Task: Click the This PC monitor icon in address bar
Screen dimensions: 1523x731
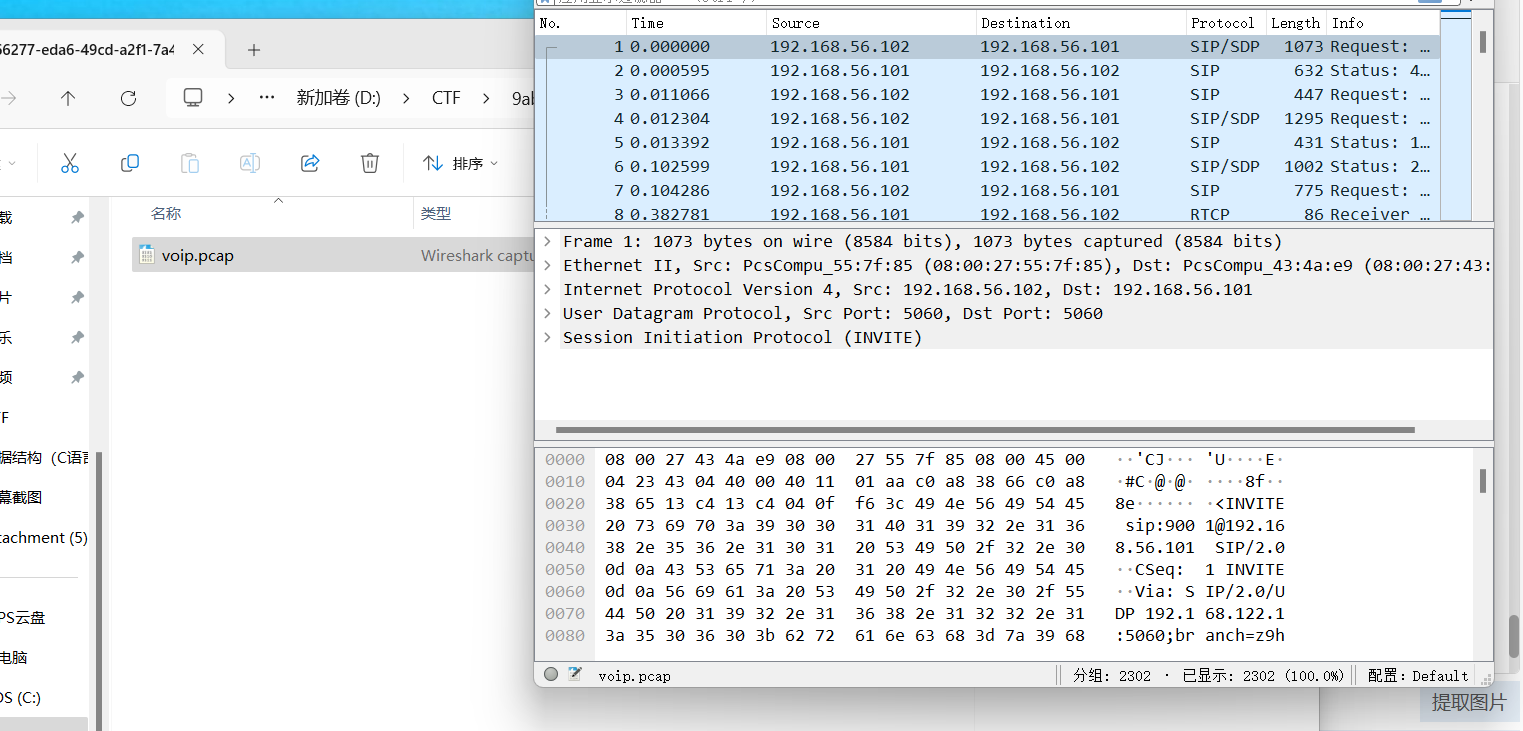Action: (x=193, y=98)
